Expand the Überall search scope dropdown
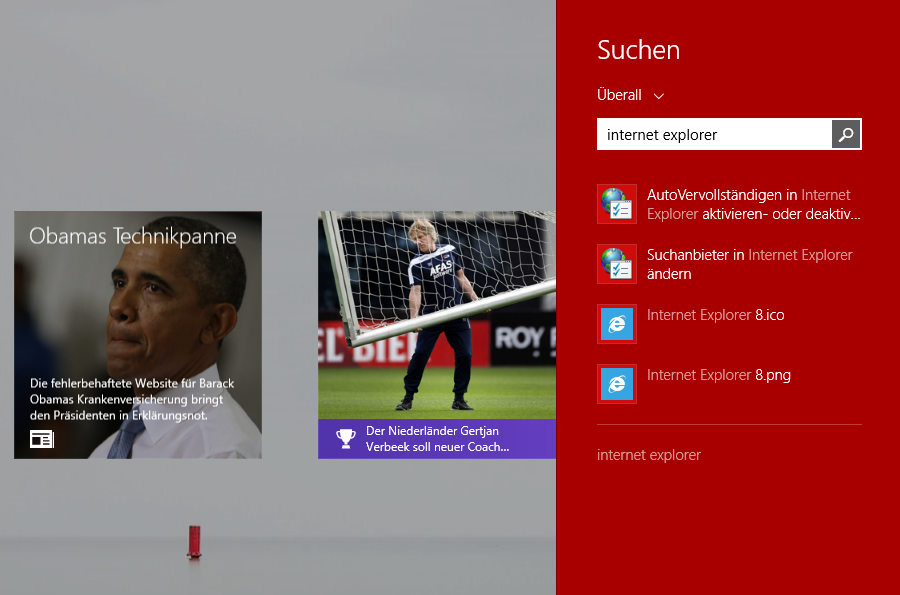 (630, 95)
